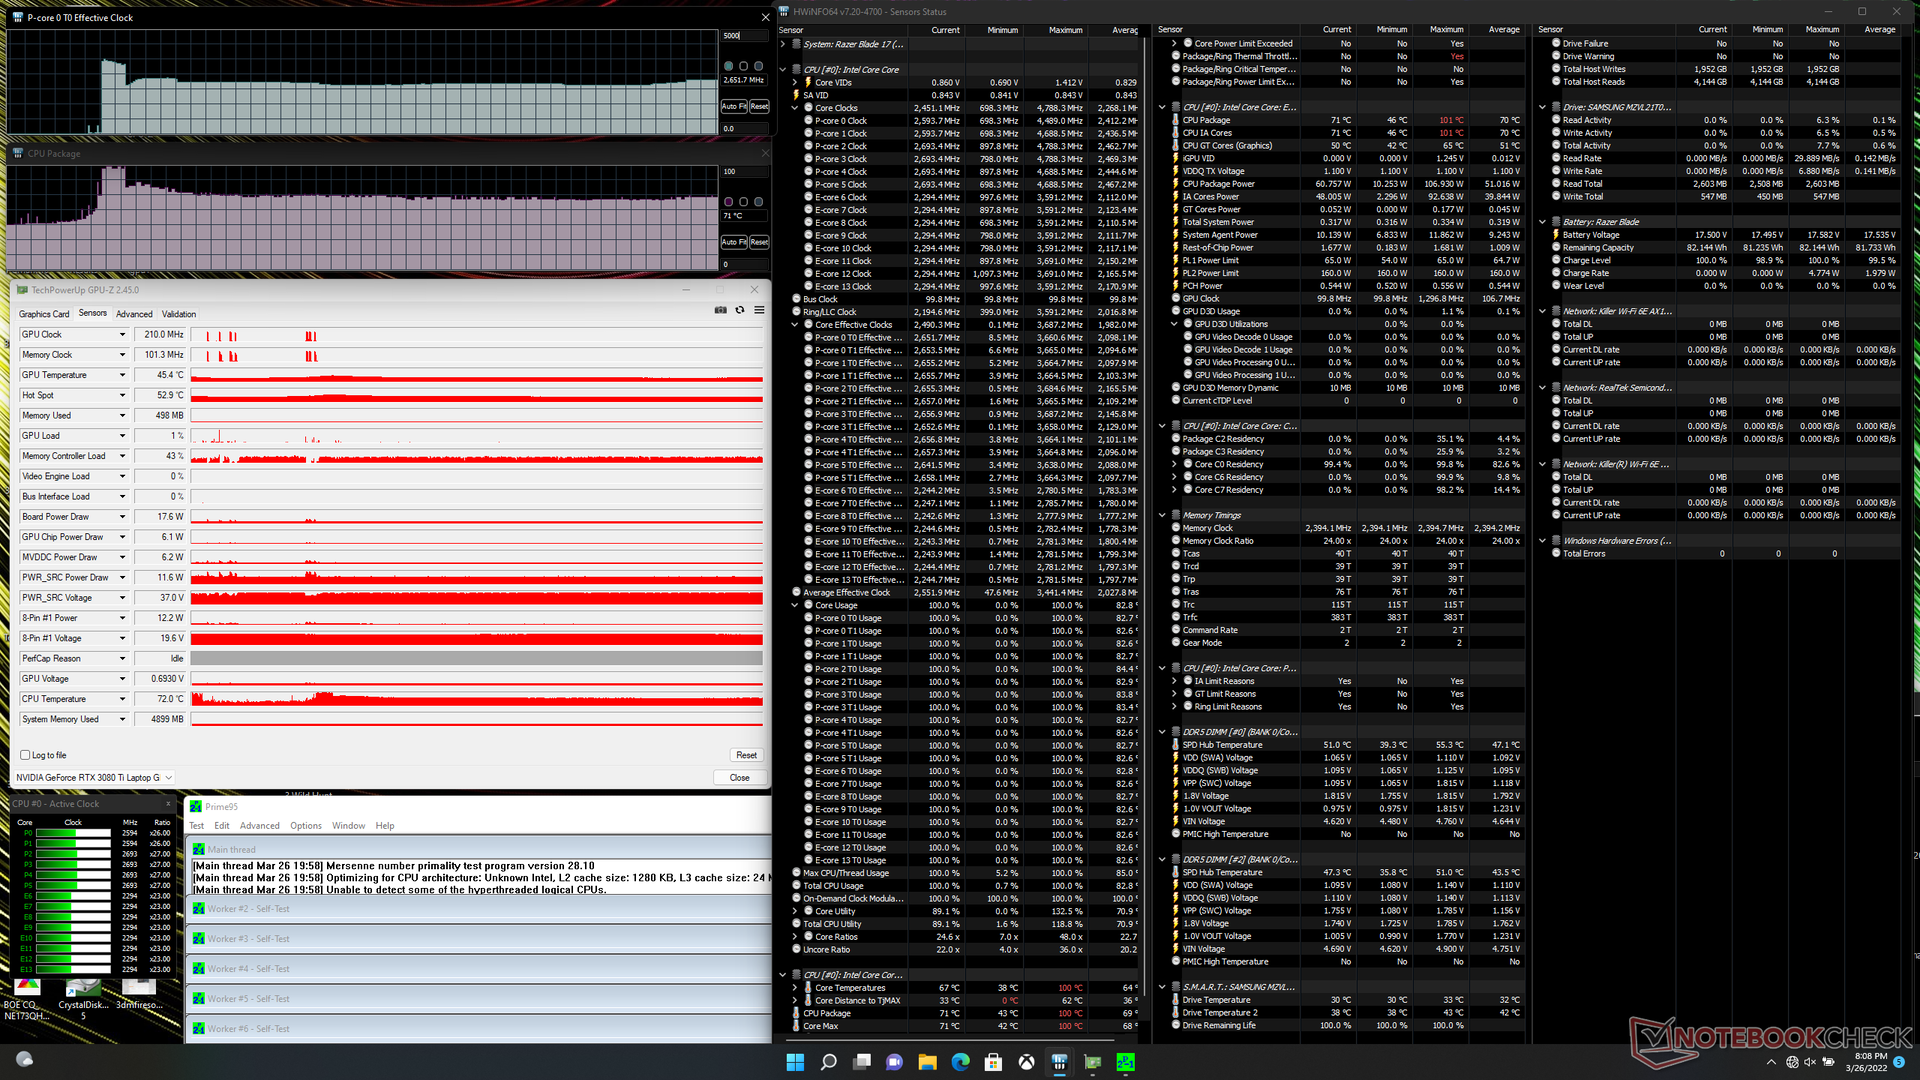Collapse the Core Clocks tree node
Viewport: 1920px width, 1080px height.
click(x=795, y=108)
